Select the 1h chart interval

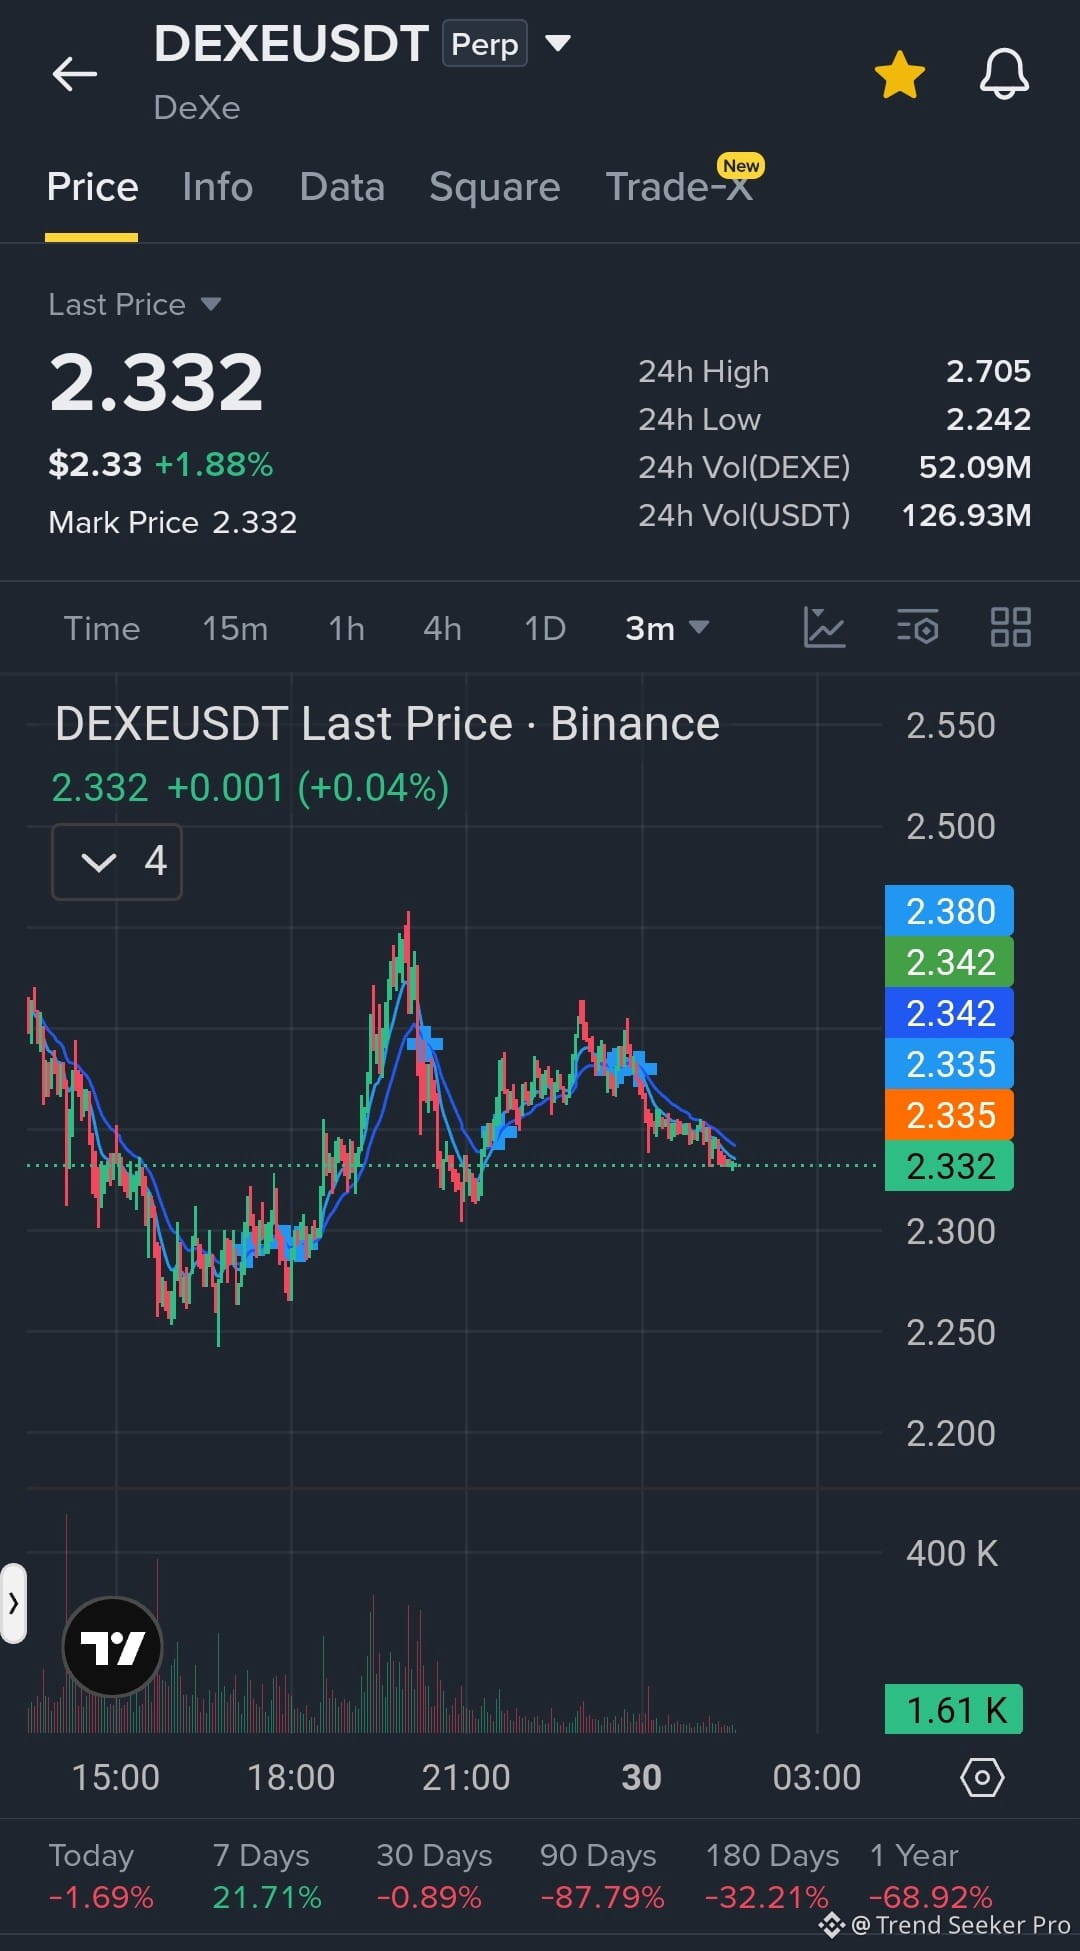pyautogui.click(x=346, y=628)
